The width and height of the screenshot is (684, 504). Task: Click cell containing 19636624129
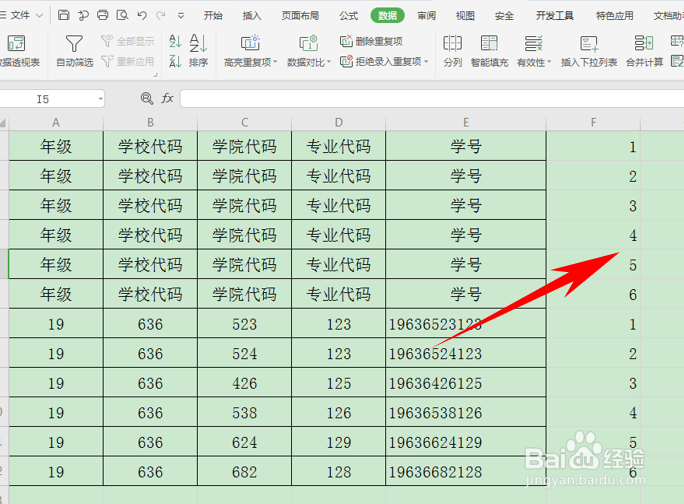[466, 442]
